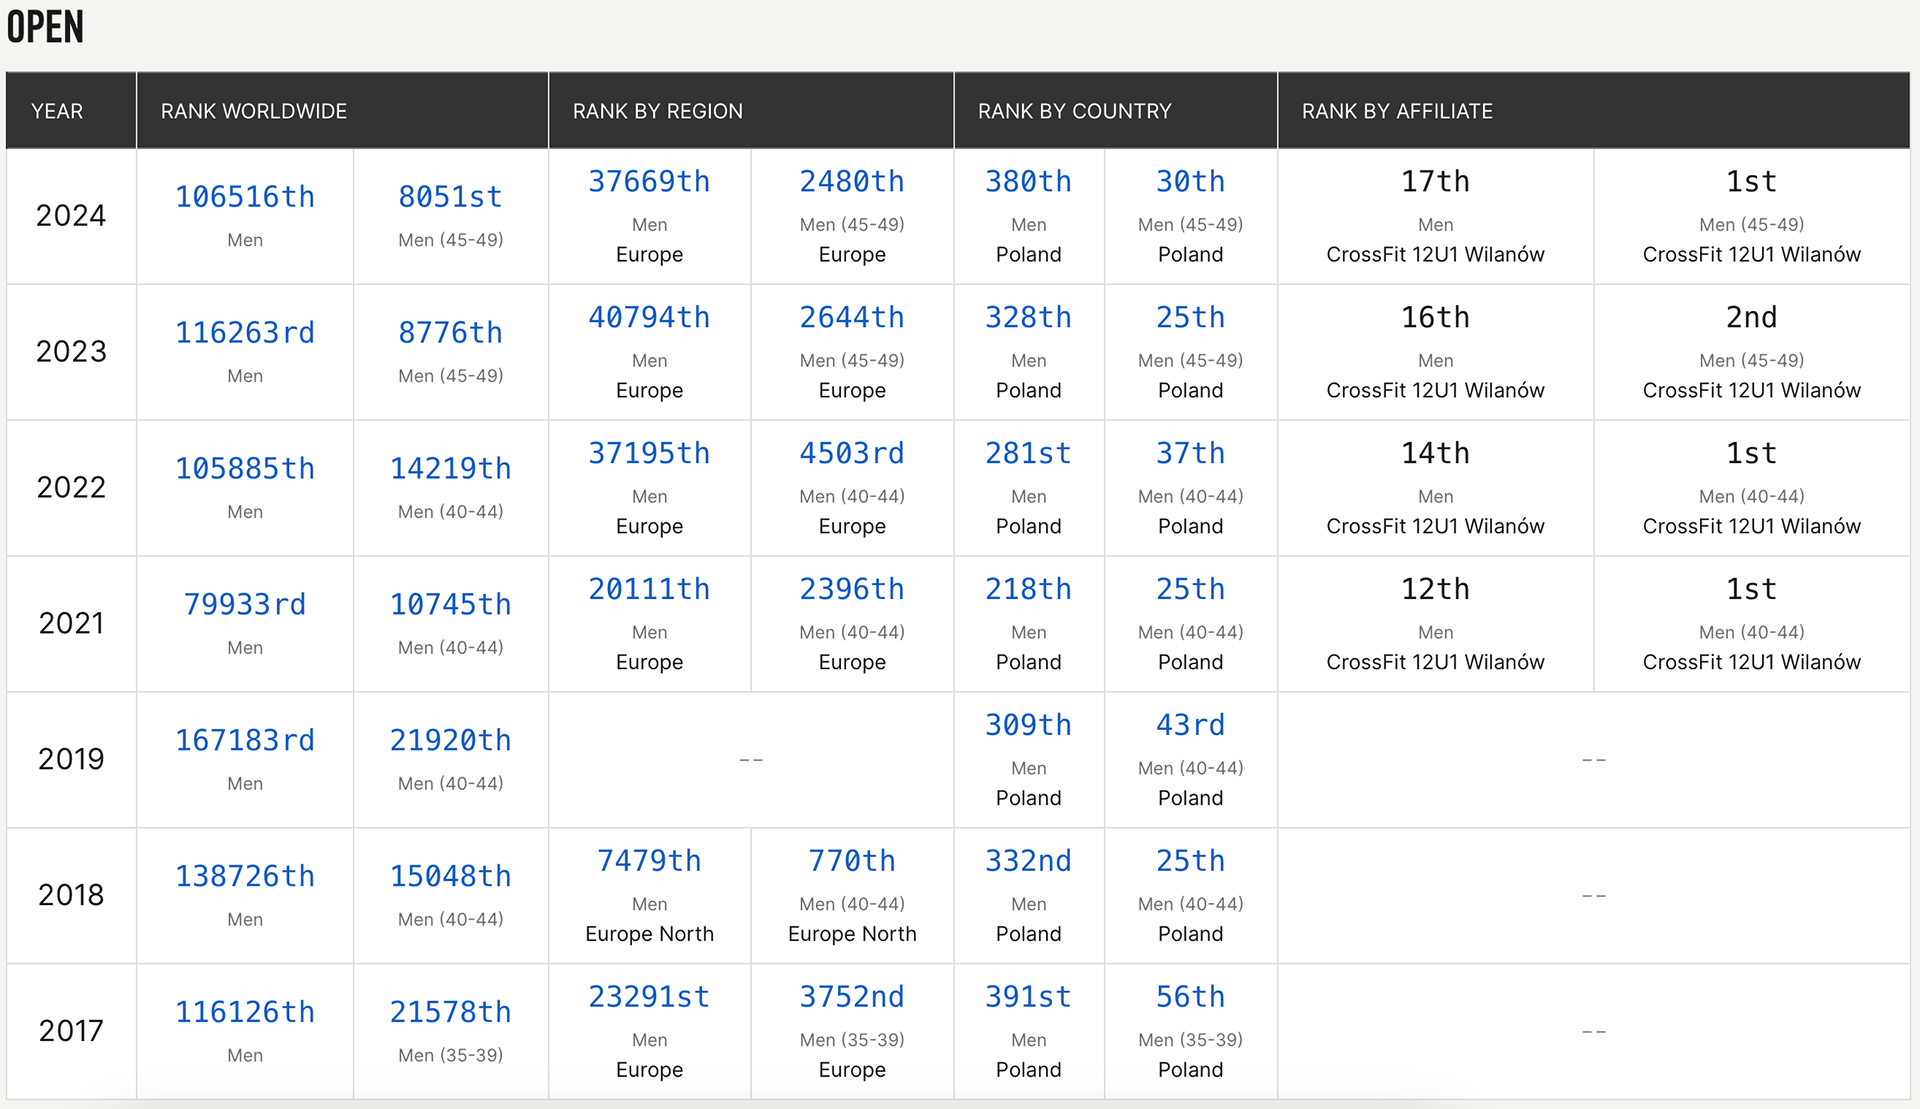Click 23291st Europe rank for 2017
The image size is (1920, 1109).
(649, 998)
